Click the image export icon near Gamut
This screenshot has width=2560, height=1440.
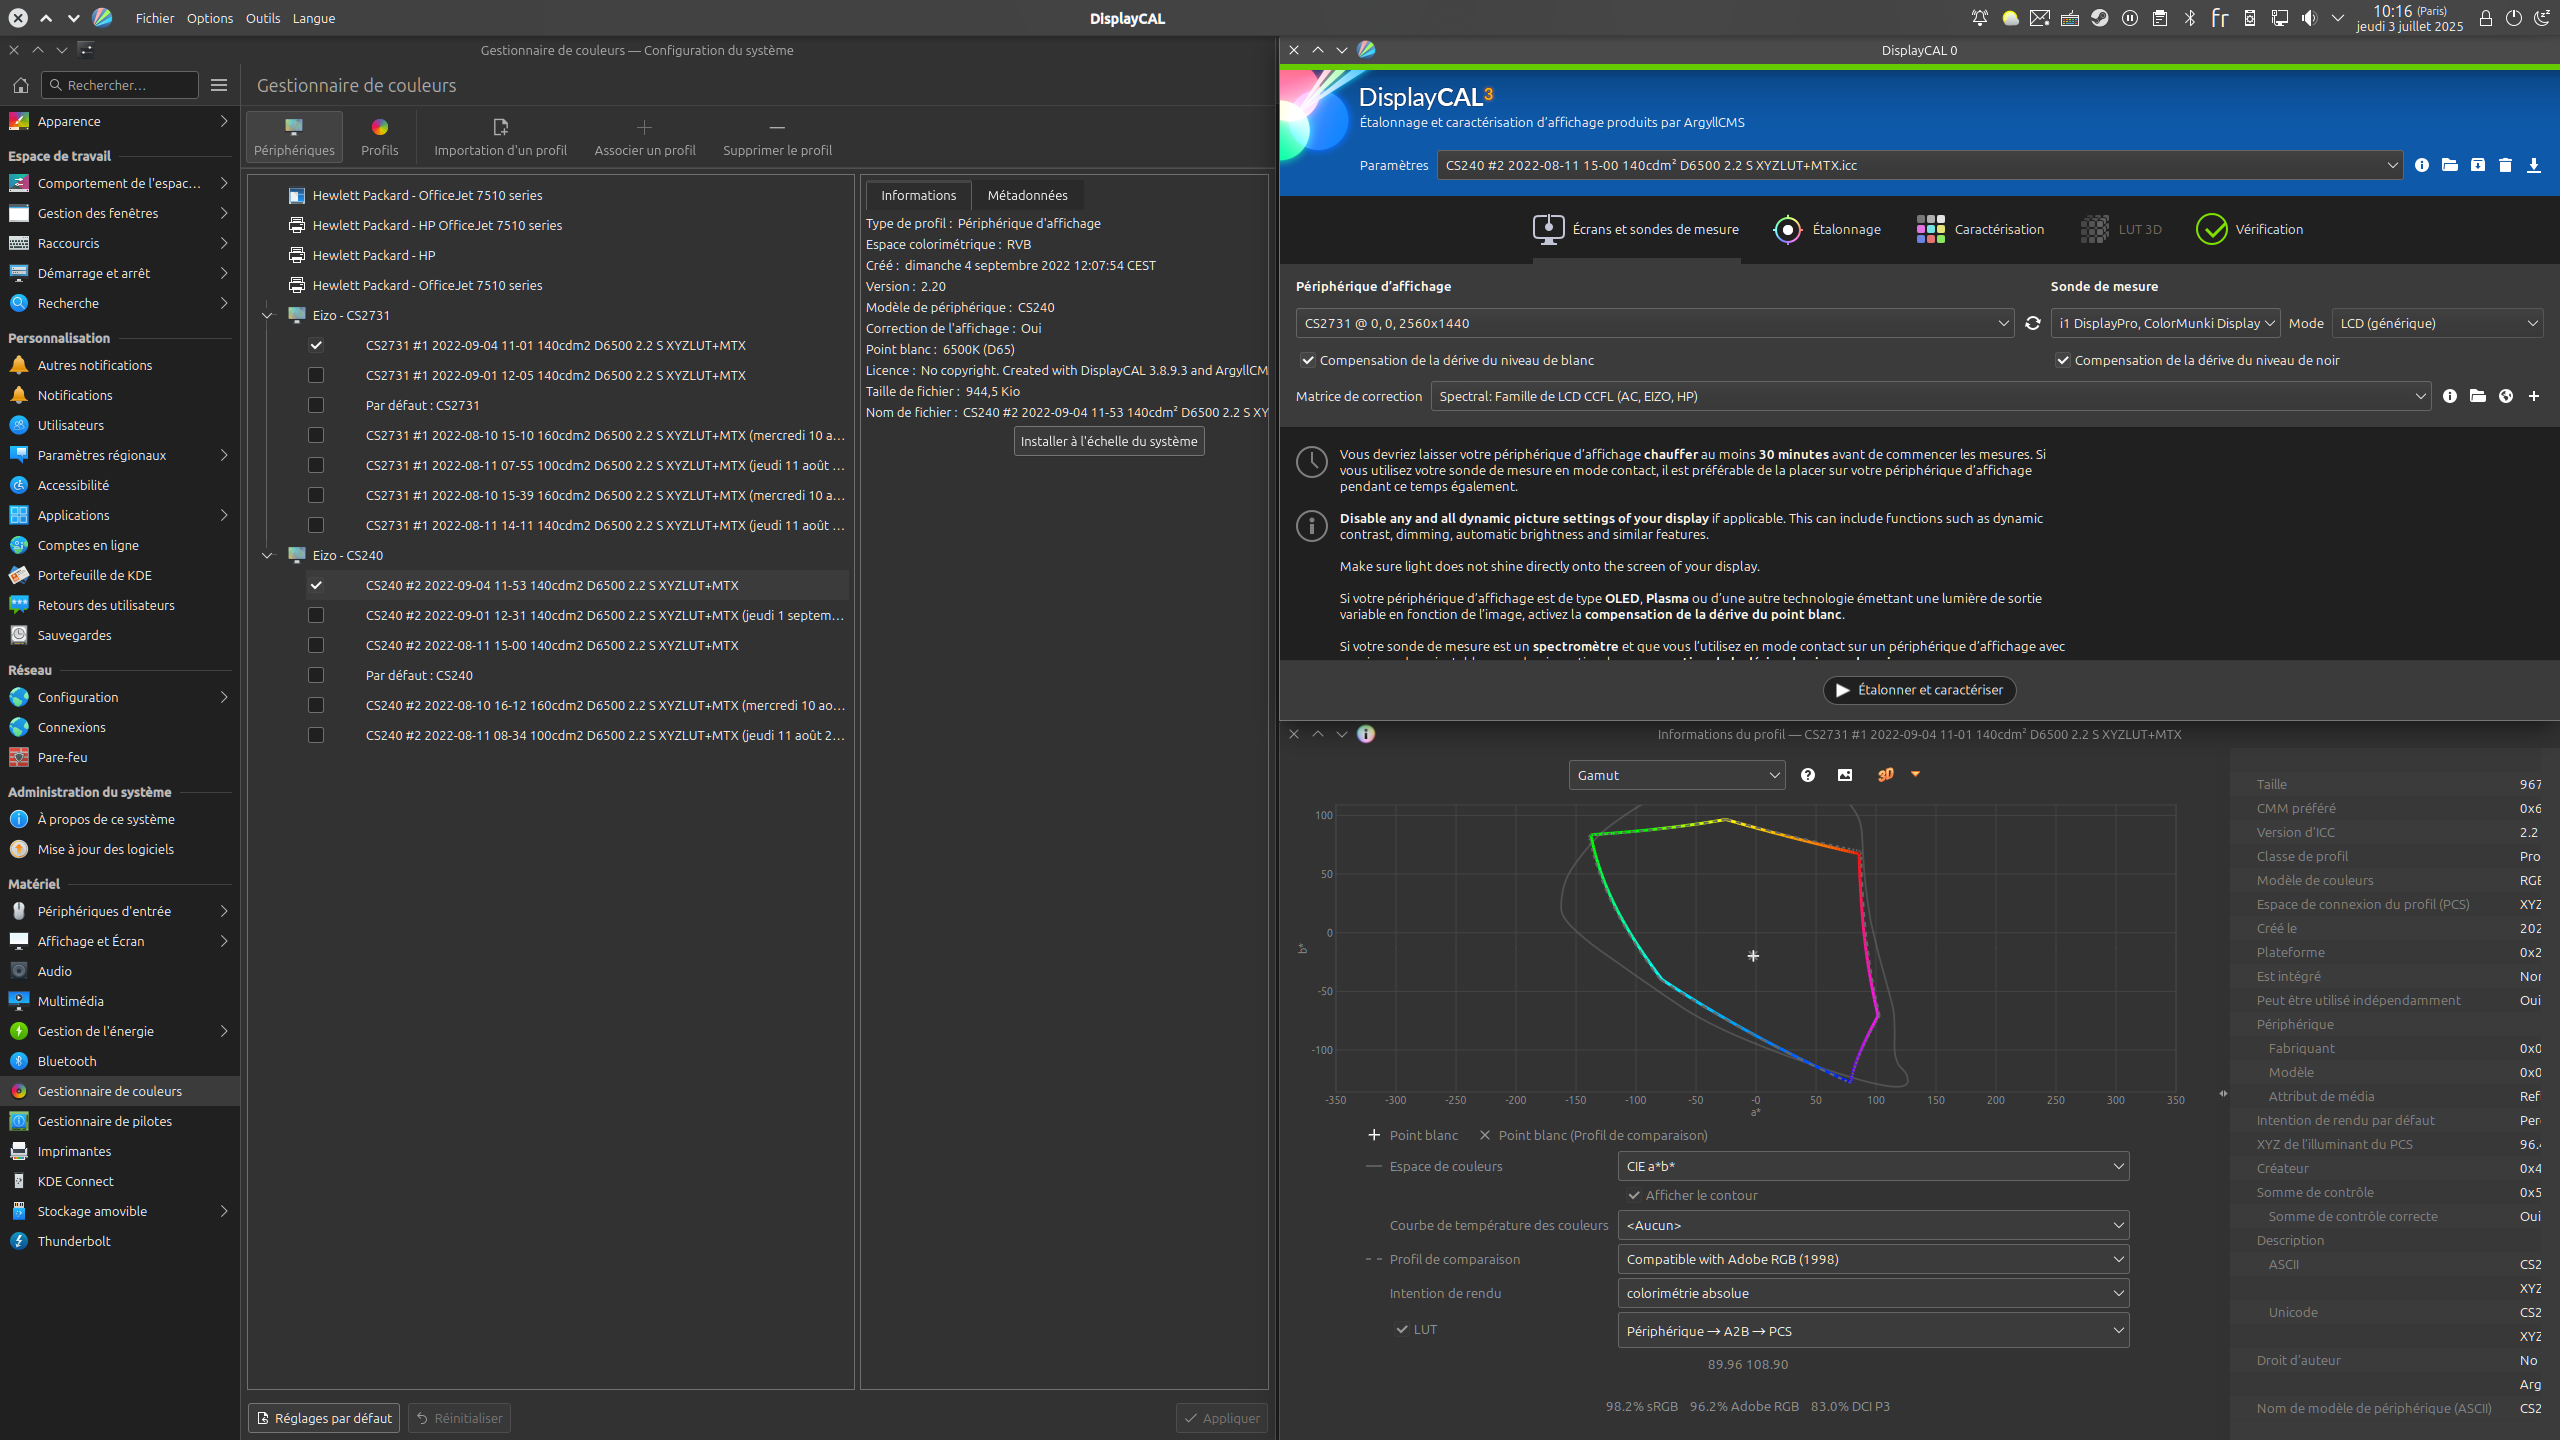(x=1845, y=775)
